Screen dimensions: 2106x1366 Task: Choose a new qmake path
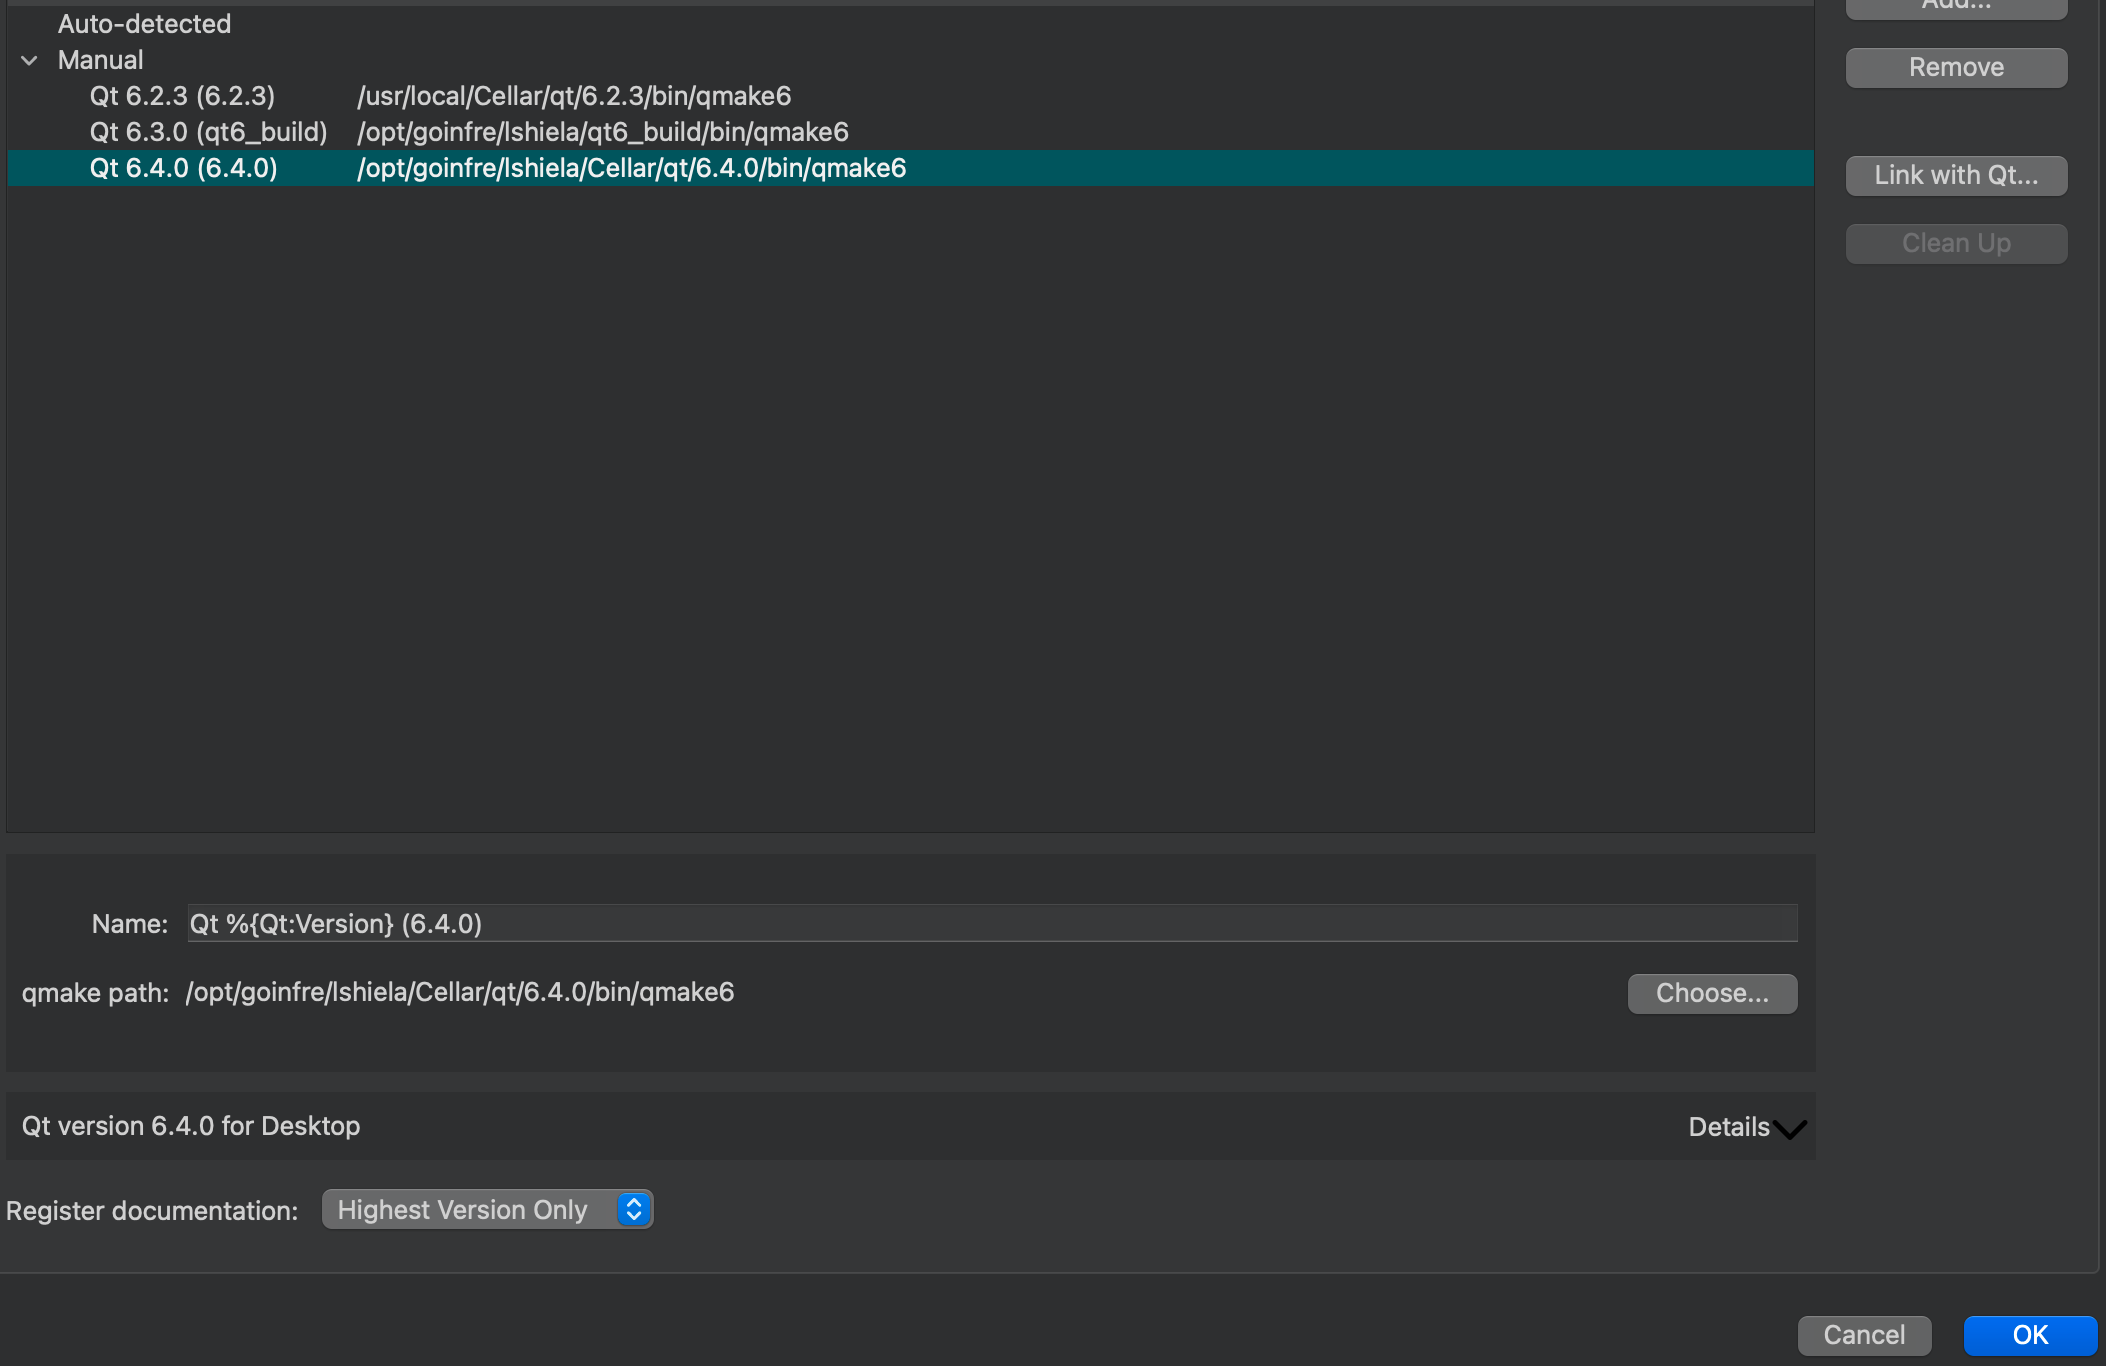point(1711,993)
